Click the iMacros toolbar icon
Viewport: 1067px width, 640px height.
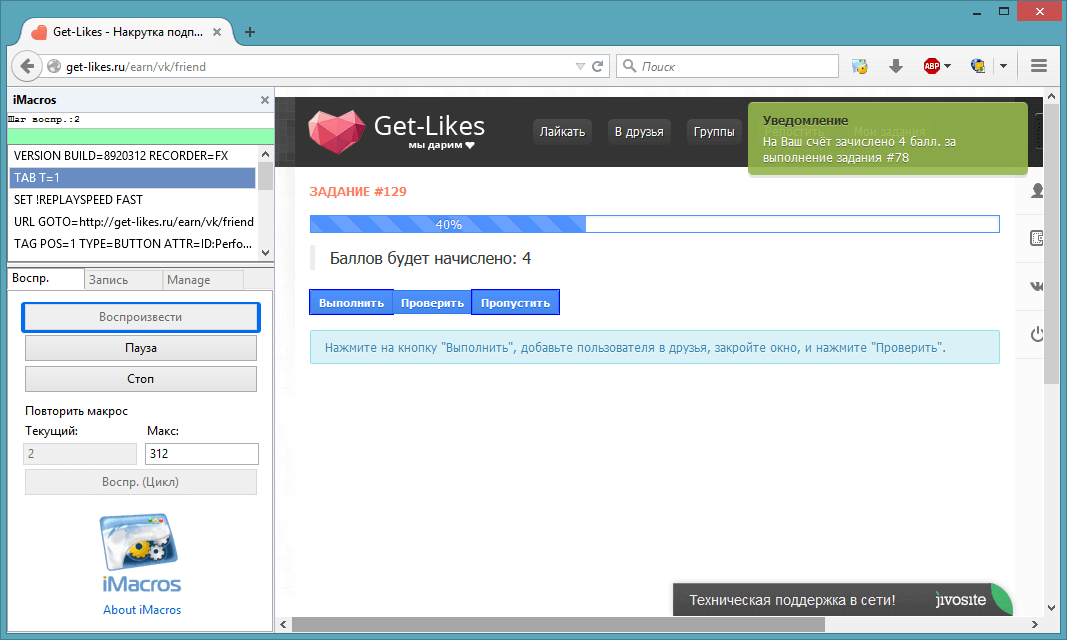tap(859, 66)
